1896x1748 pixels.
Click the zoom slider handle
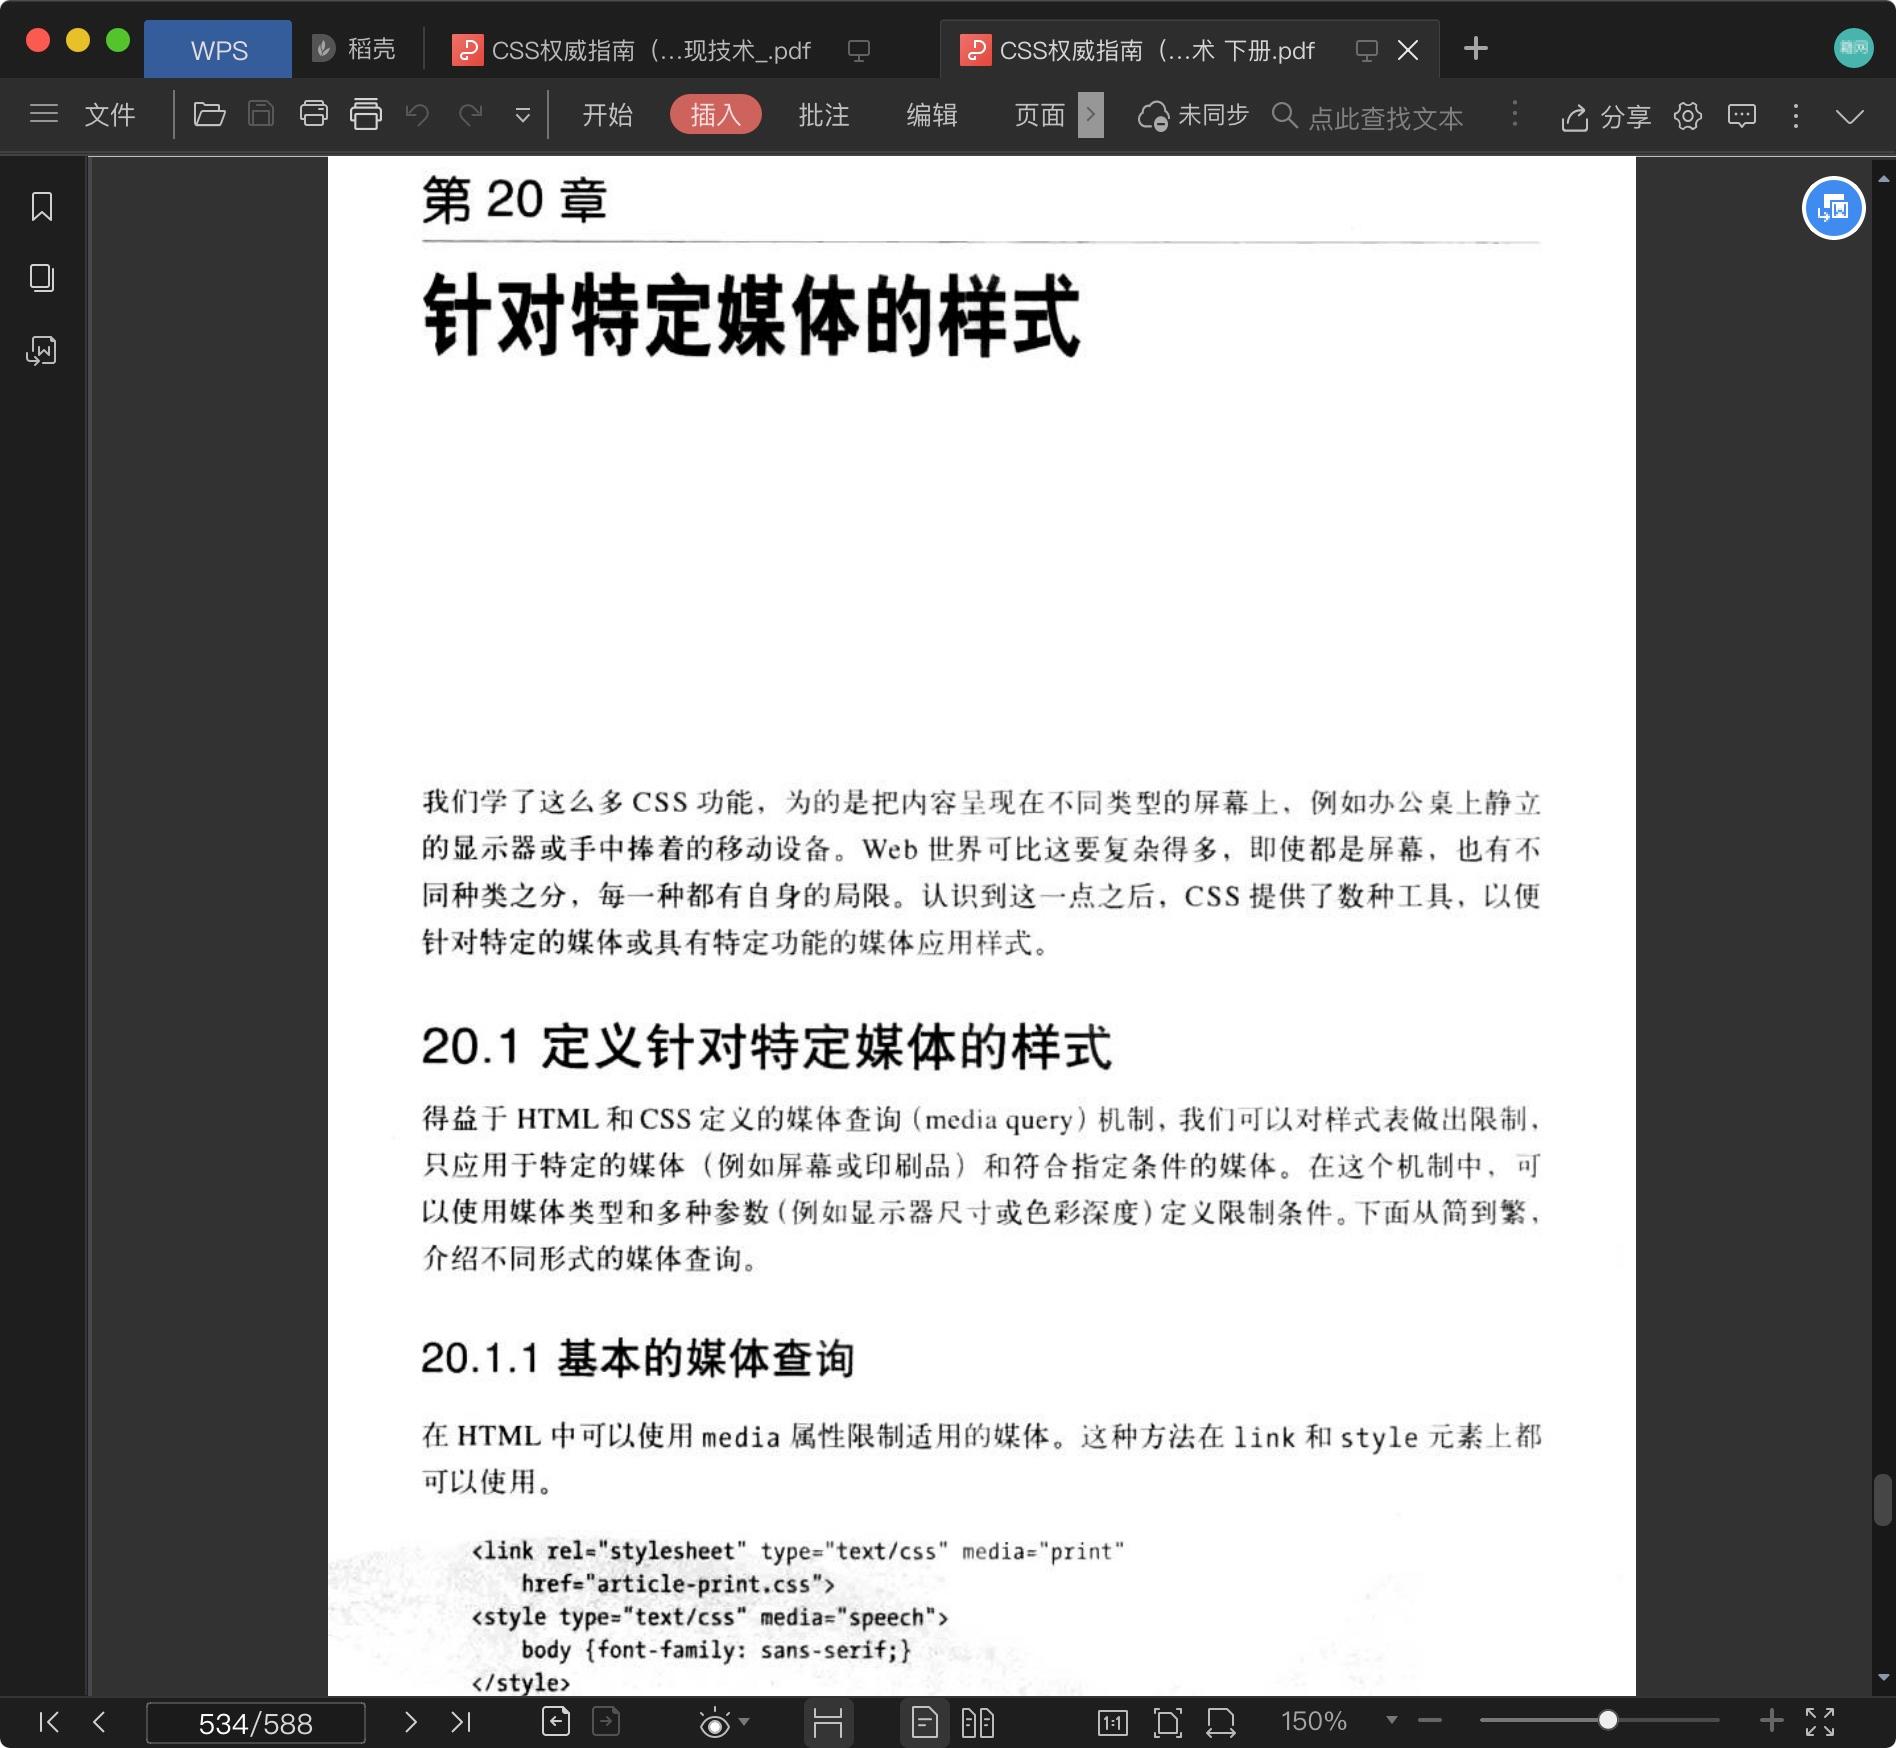pyautogui.click(x=1607, y=1720)
